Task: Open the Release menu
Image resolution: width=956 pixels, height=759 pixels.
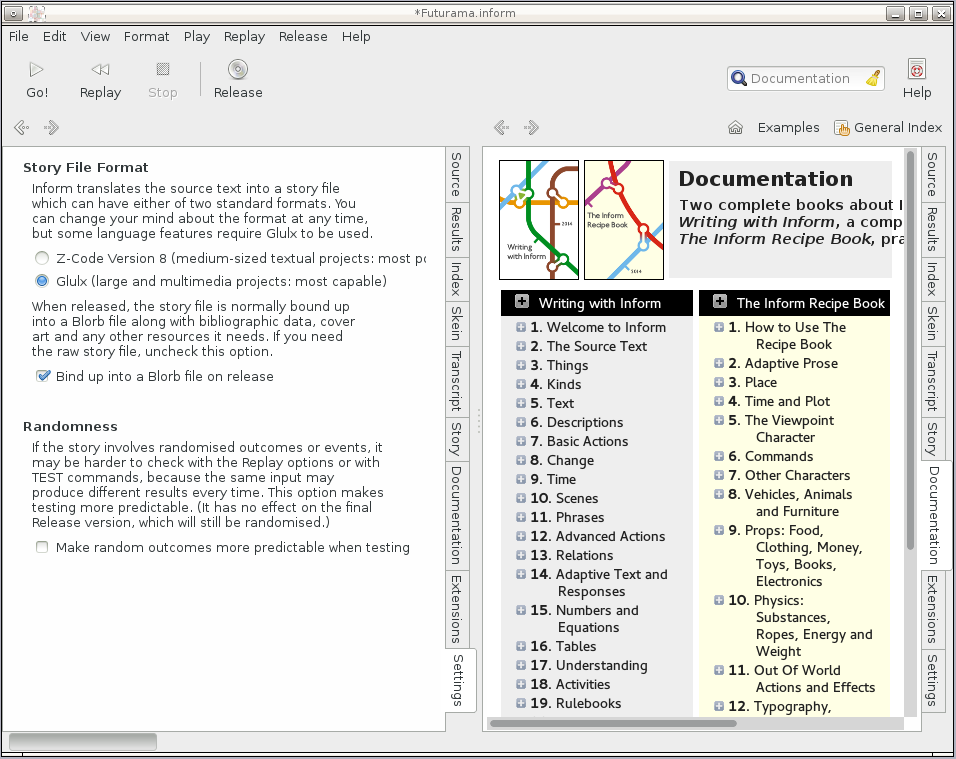Action: point(302,36)
